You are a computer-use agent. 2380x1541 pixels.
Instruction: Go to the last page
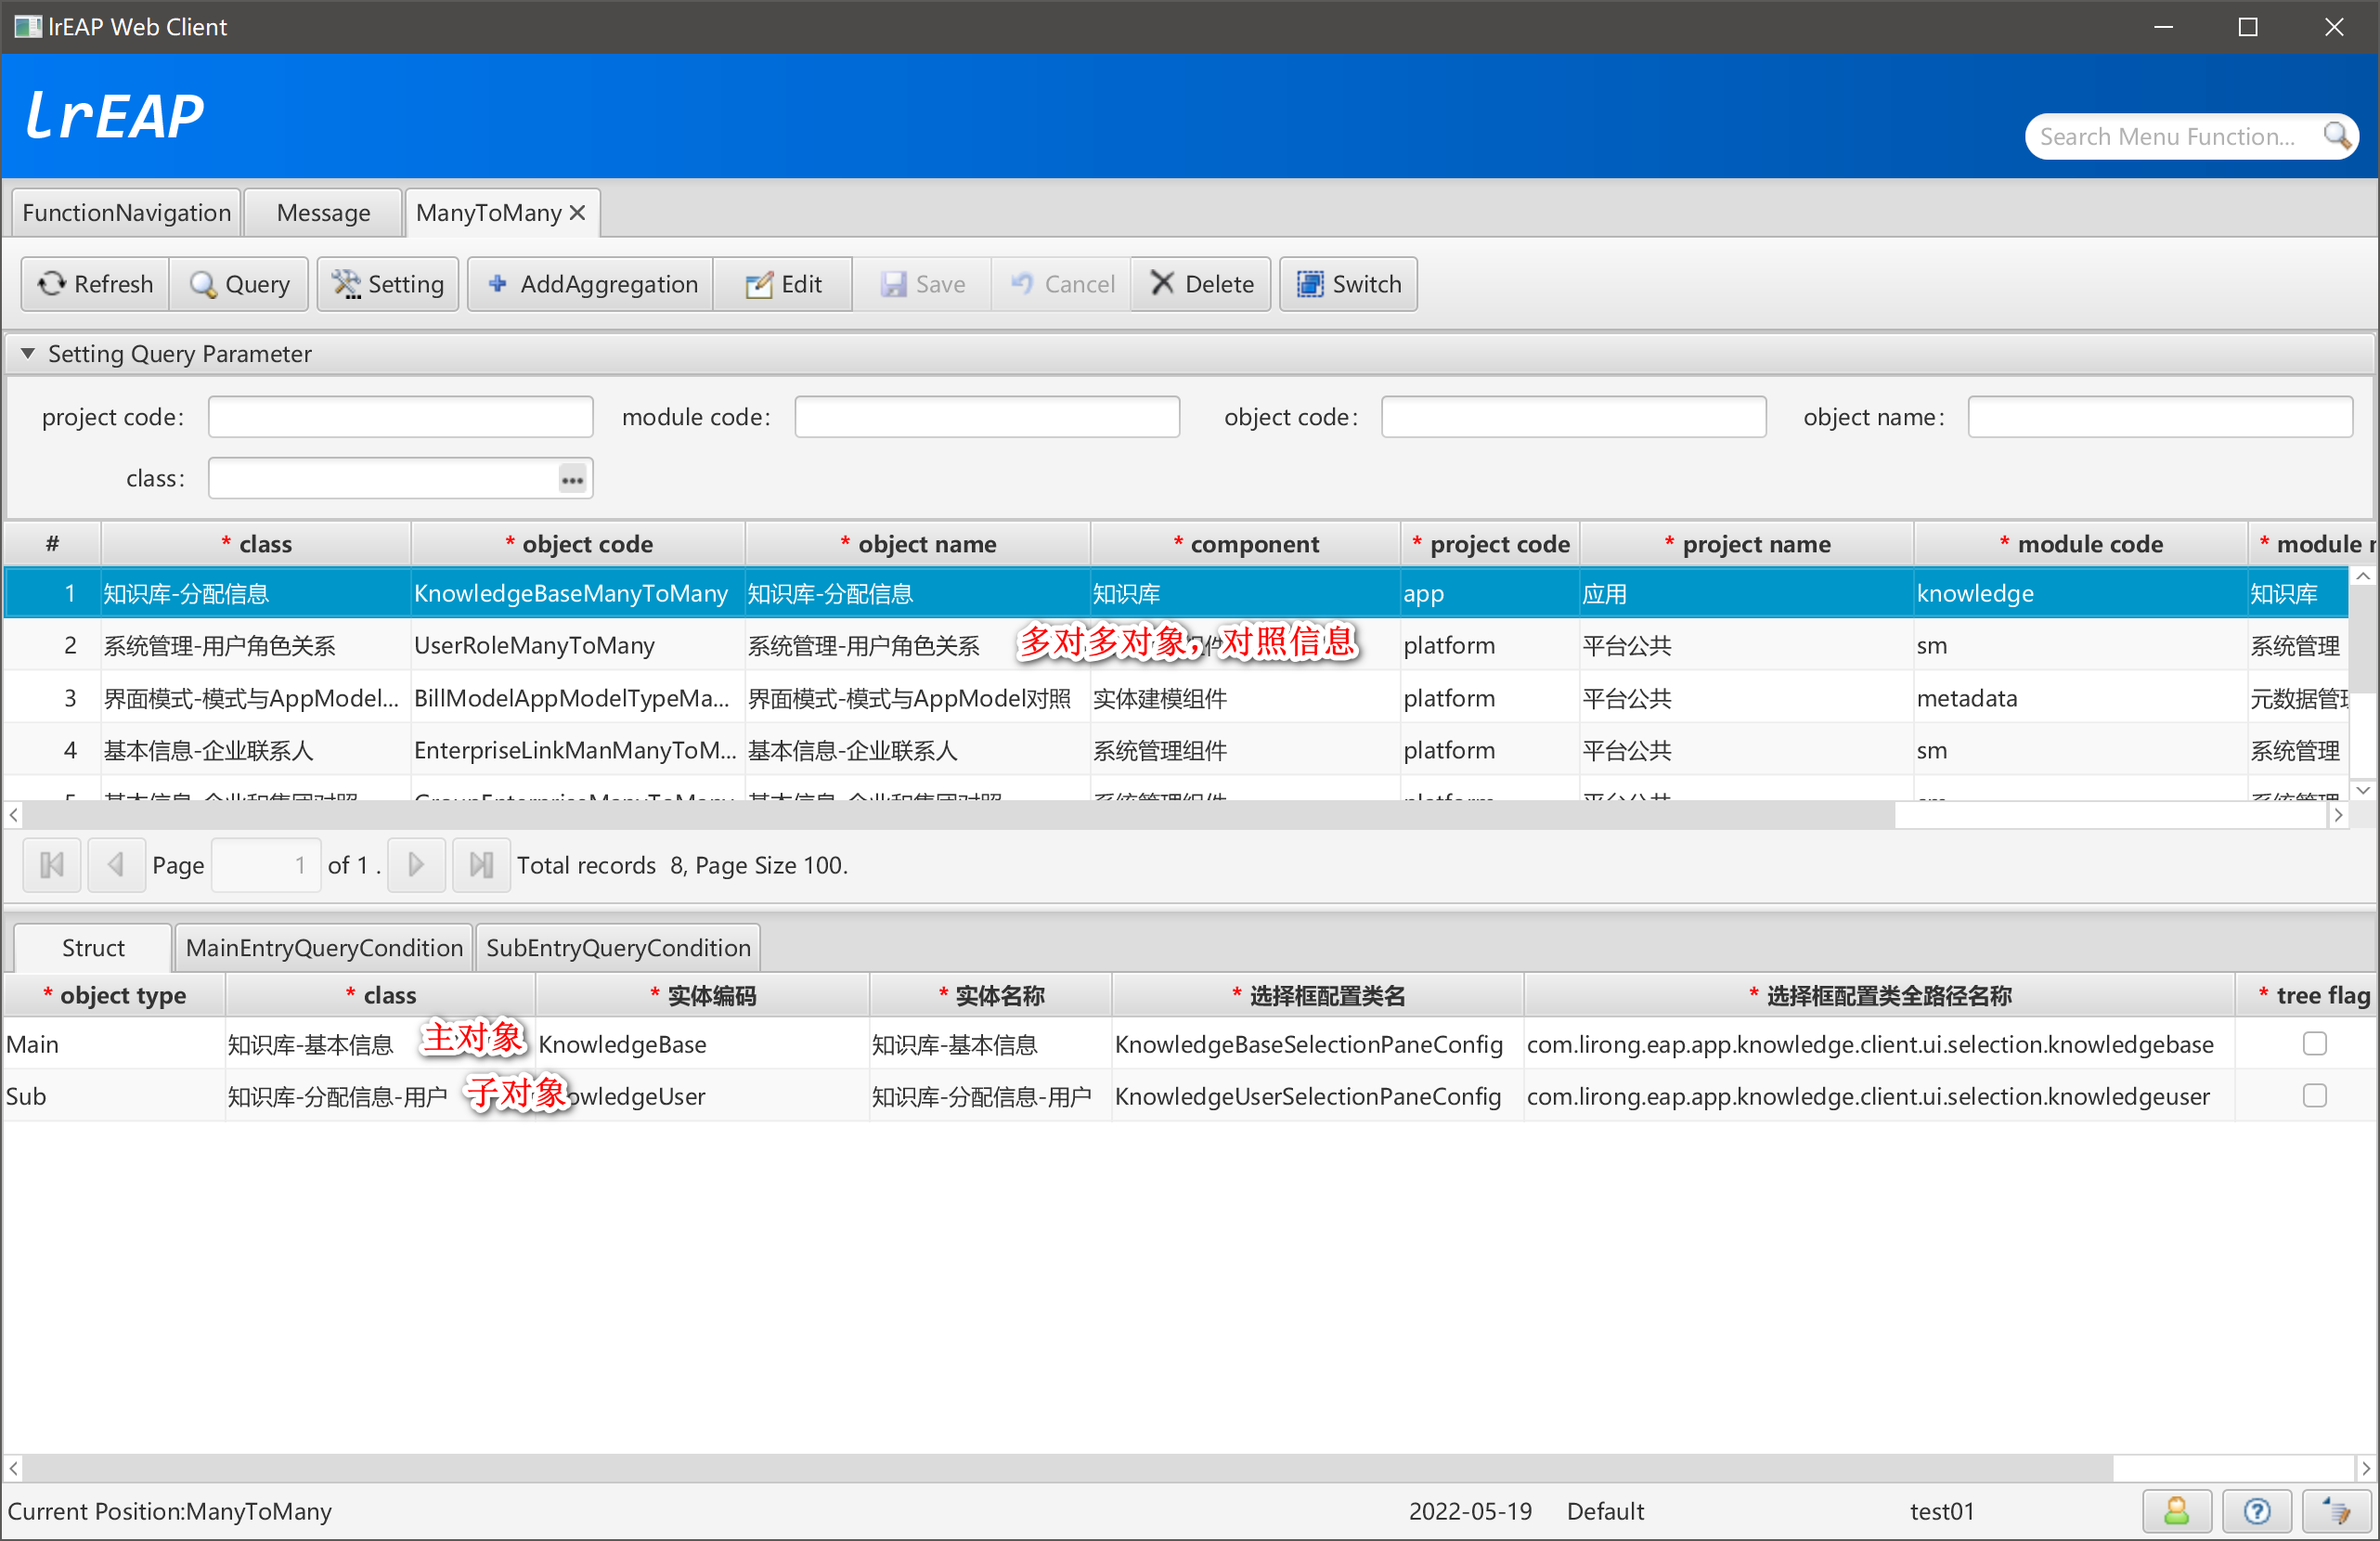481,864
